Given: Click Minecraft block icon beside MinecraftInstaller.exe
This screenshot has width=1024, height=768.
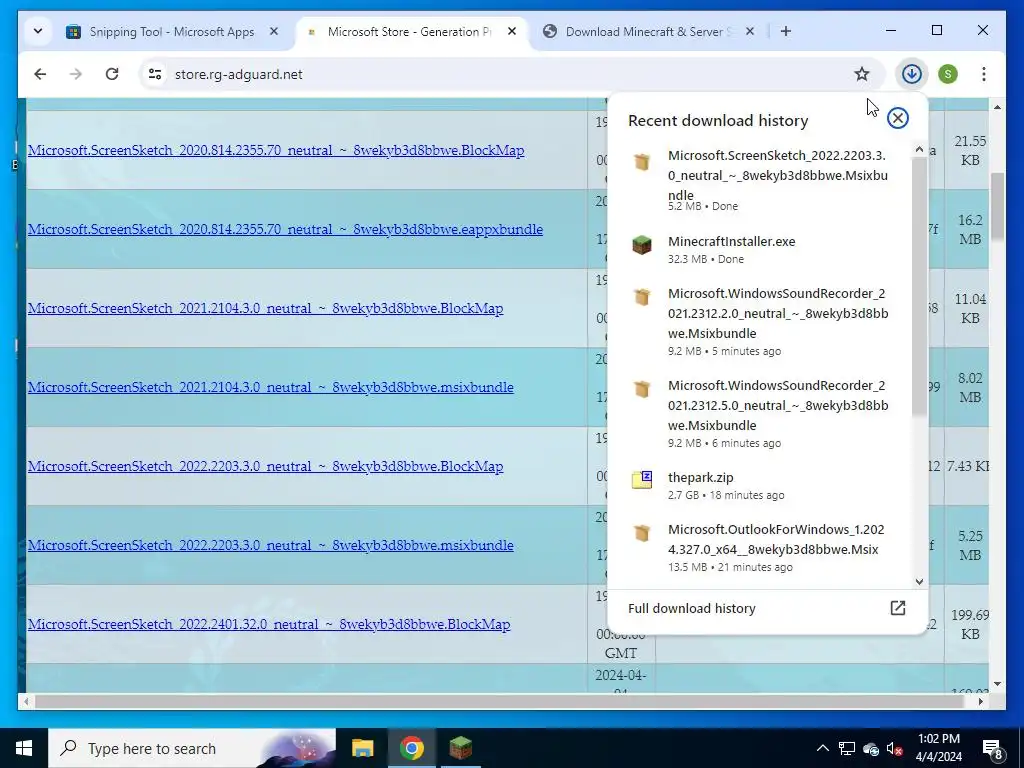Looking at the screenshot, I should point(642,245).
